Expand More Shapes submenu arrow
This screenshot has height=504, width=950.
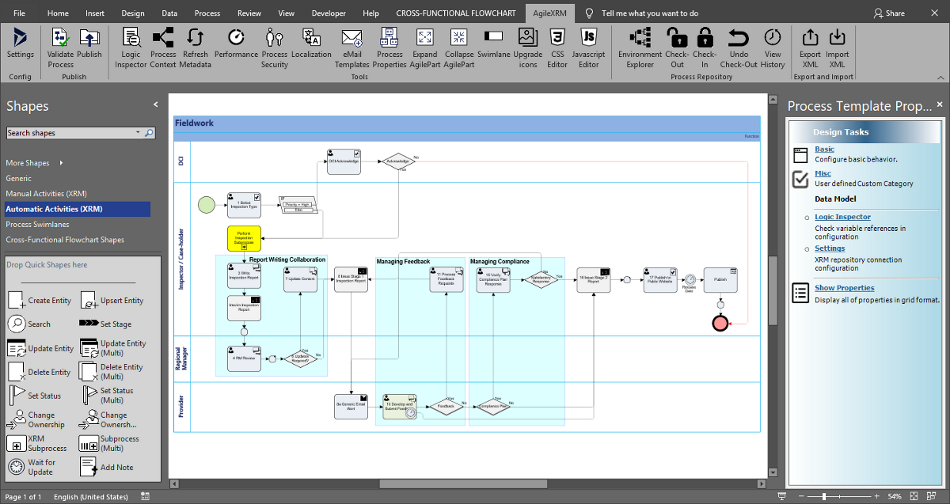(61, 163)
